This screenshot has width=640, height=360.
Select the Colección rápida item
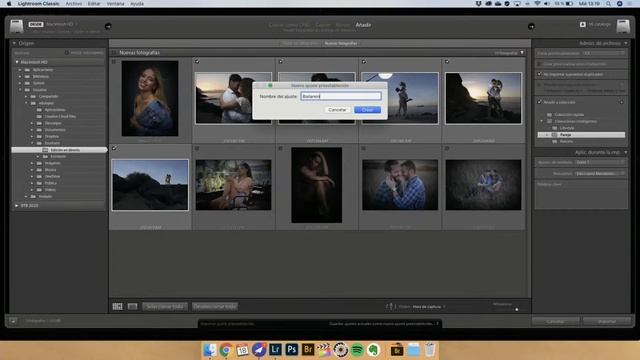569,115
